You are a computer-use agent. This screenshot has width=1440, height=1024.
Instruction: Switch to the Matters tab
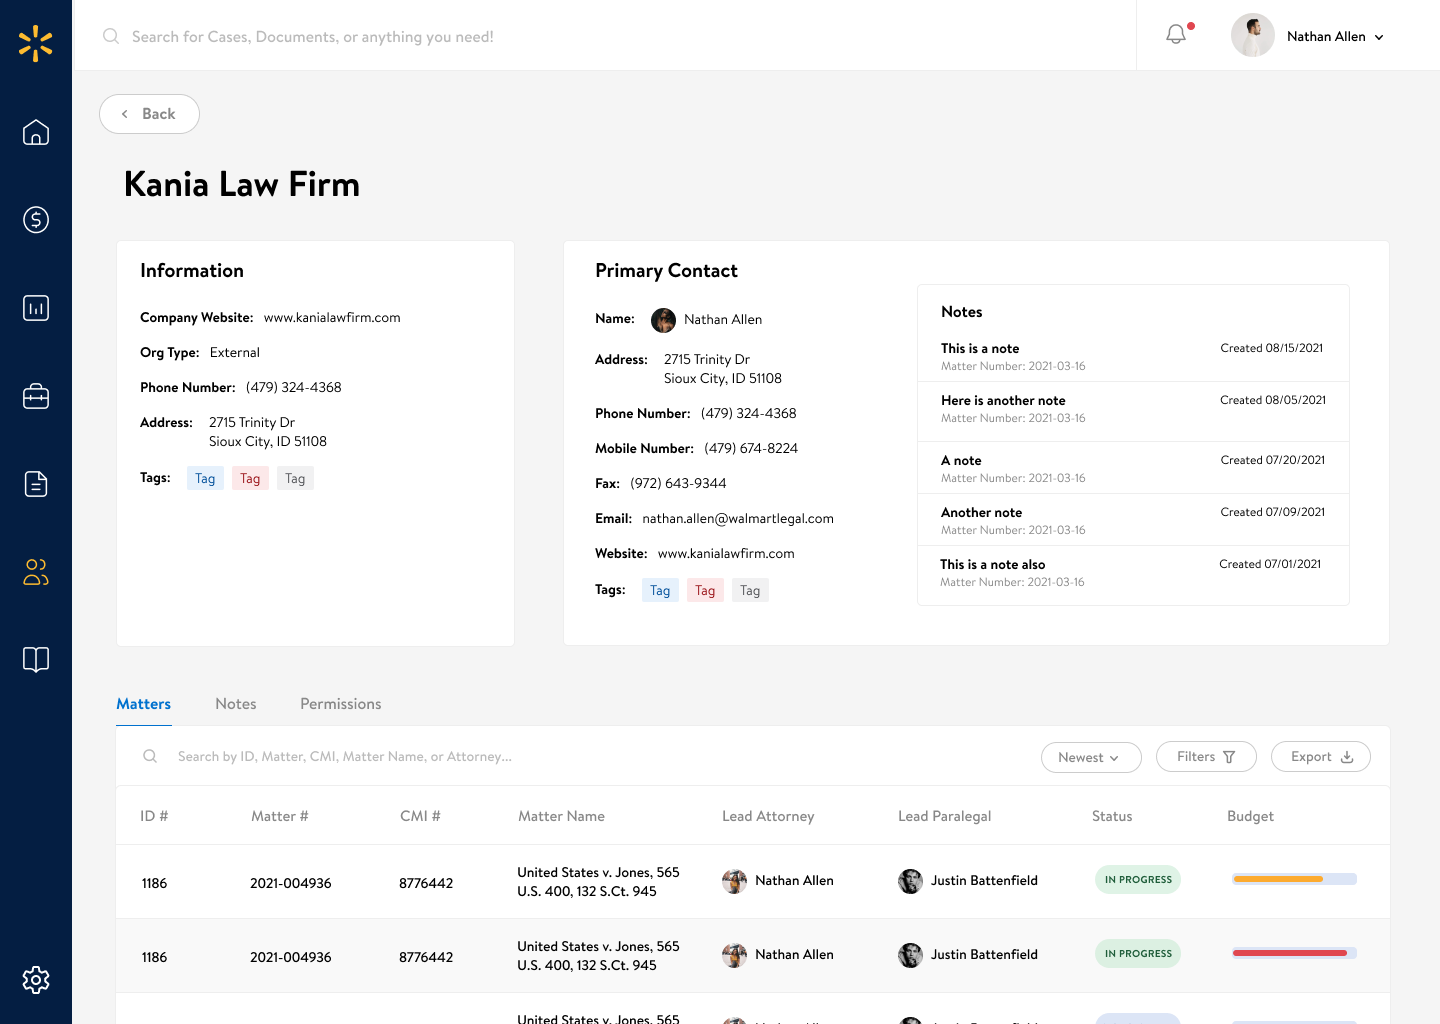[x=144, y=704]
